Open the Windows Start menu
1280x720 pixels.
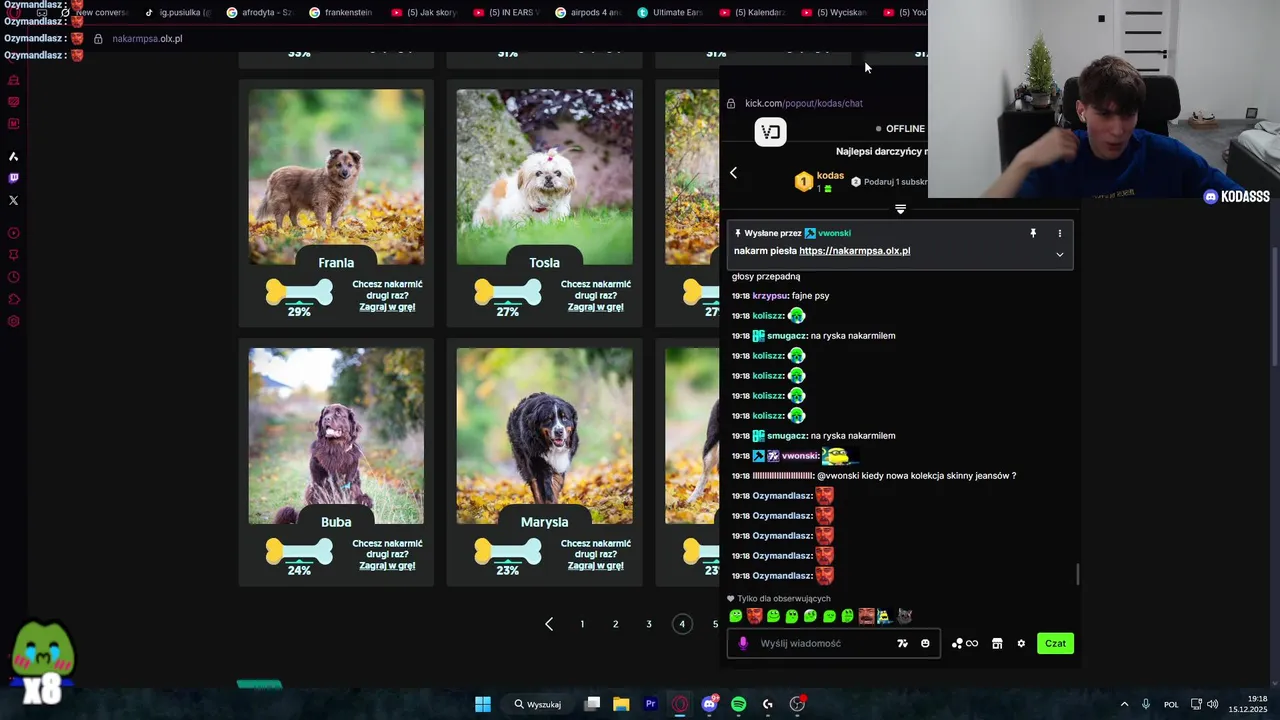(x=482, y=704)
